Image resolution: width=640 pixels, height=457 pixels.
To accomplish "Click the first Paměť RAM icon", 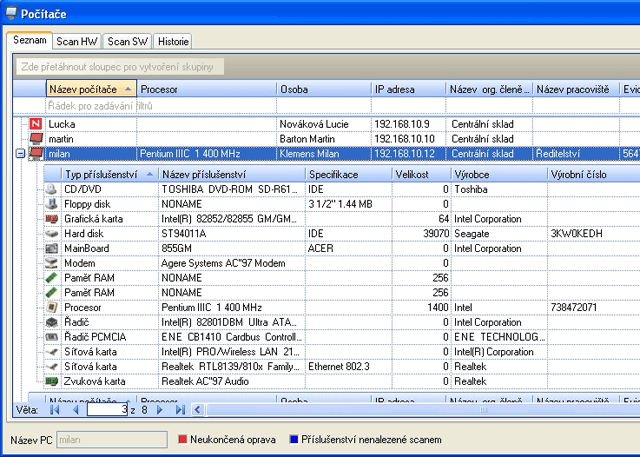I will click(51, 278).
